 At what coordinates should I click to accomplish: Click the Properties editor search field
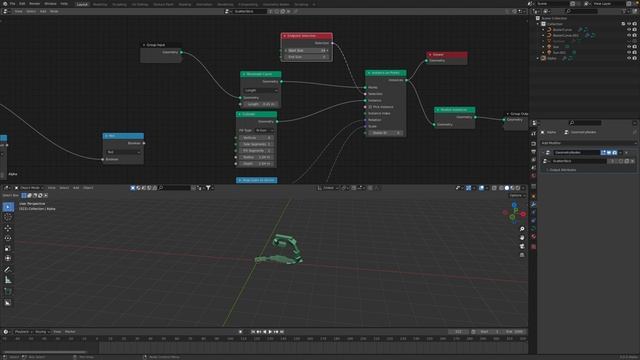tap(585, 123)
